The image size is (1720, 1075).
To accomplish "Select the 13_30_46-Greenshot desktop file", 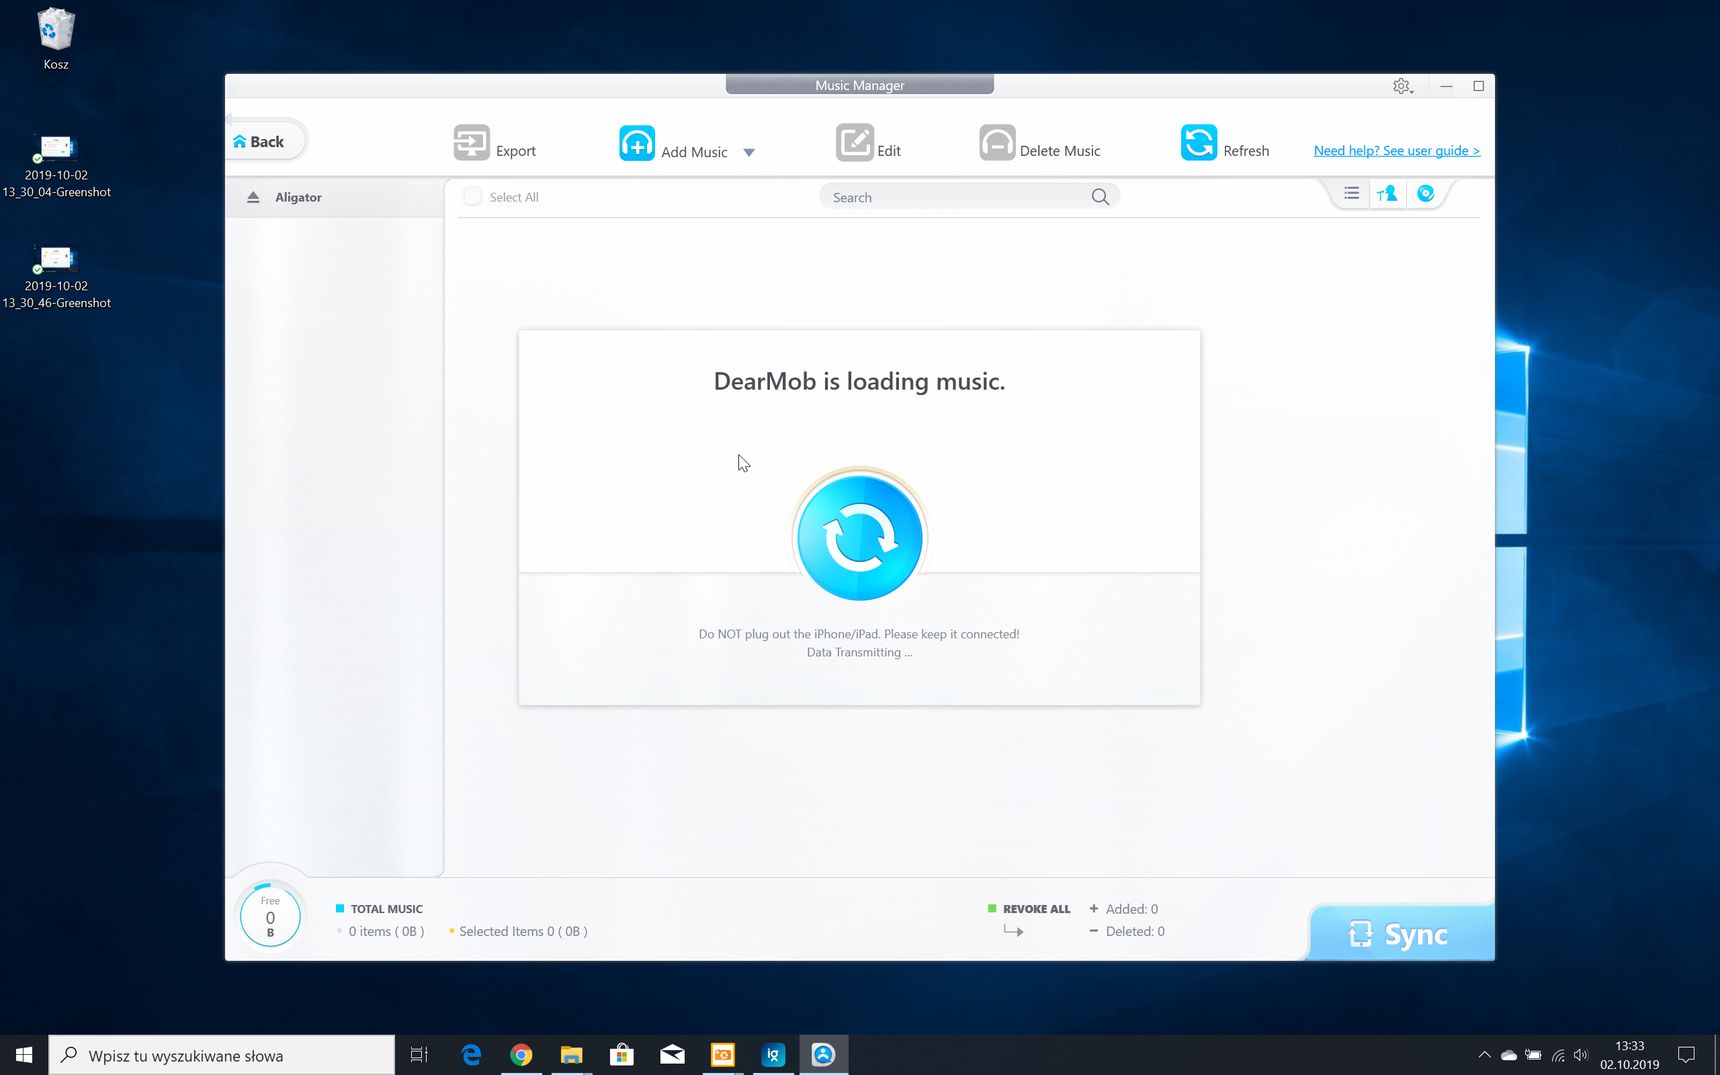I will (56, 276).
